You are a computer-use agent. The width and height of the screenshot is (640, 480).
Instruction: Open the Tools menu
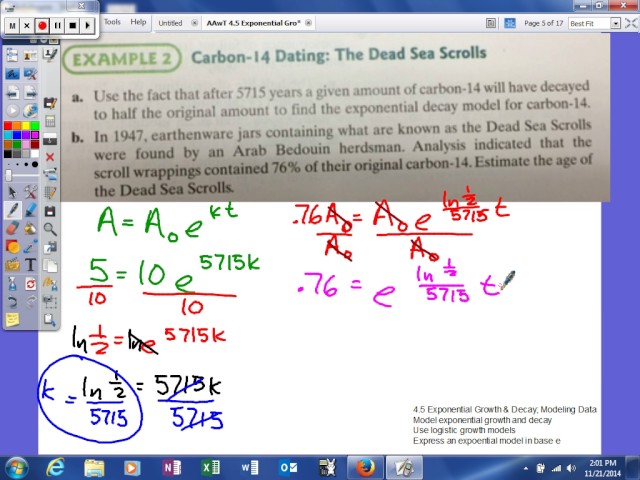[112, 22]
